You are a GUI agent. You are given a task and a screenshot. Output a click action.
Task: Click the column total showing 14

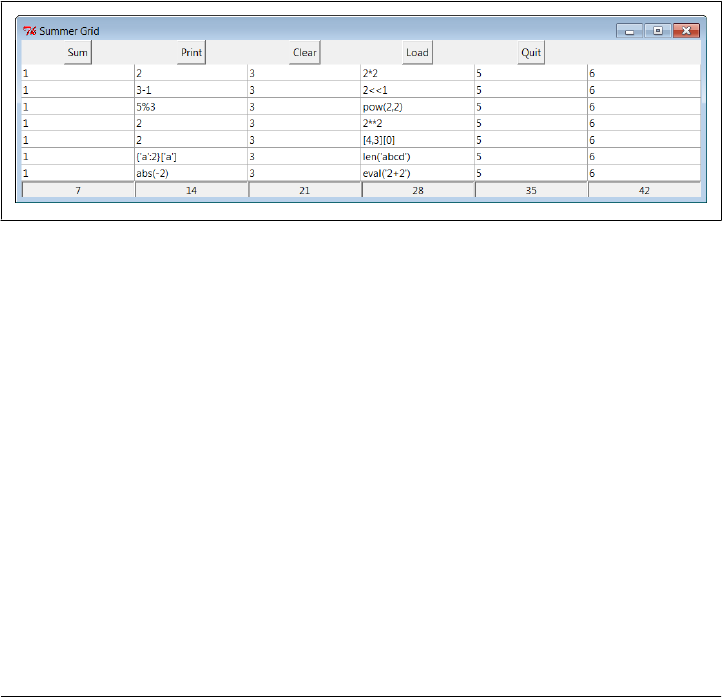(x=191, y=190)
